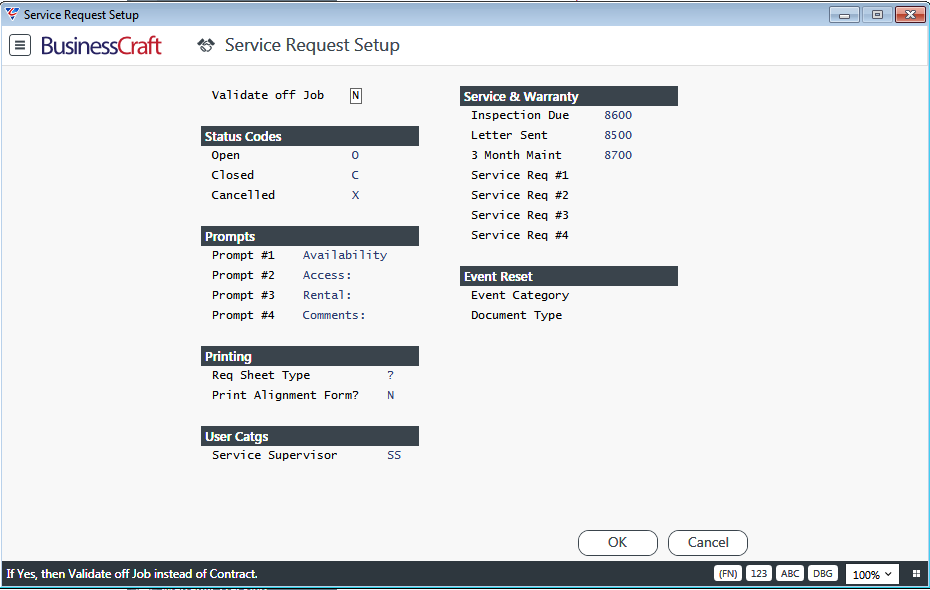Select the Validate off Job field
930x590 pixels.
[355, 95]
